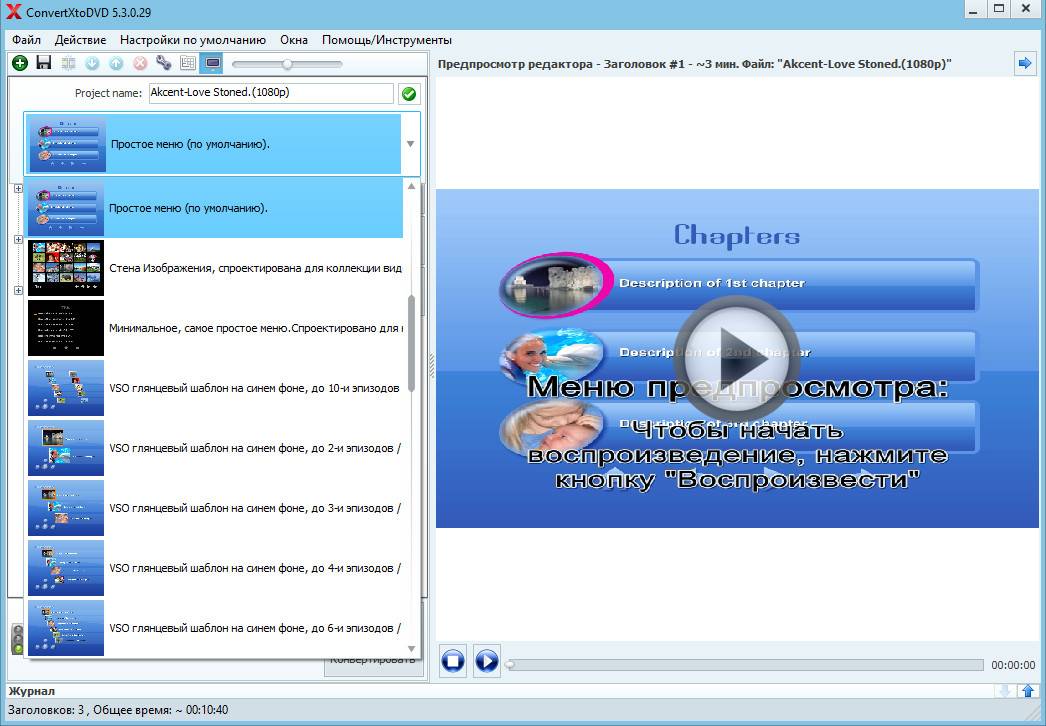Choose VSO template до 2-и эпизодов

(x=215, y=448)
